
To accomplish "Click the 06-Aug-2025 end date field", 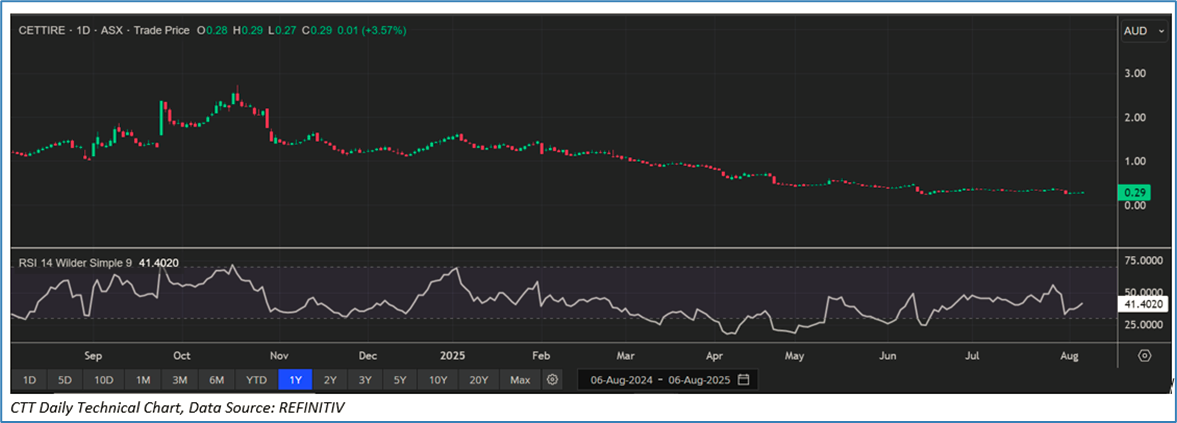I will click(701, 380).
